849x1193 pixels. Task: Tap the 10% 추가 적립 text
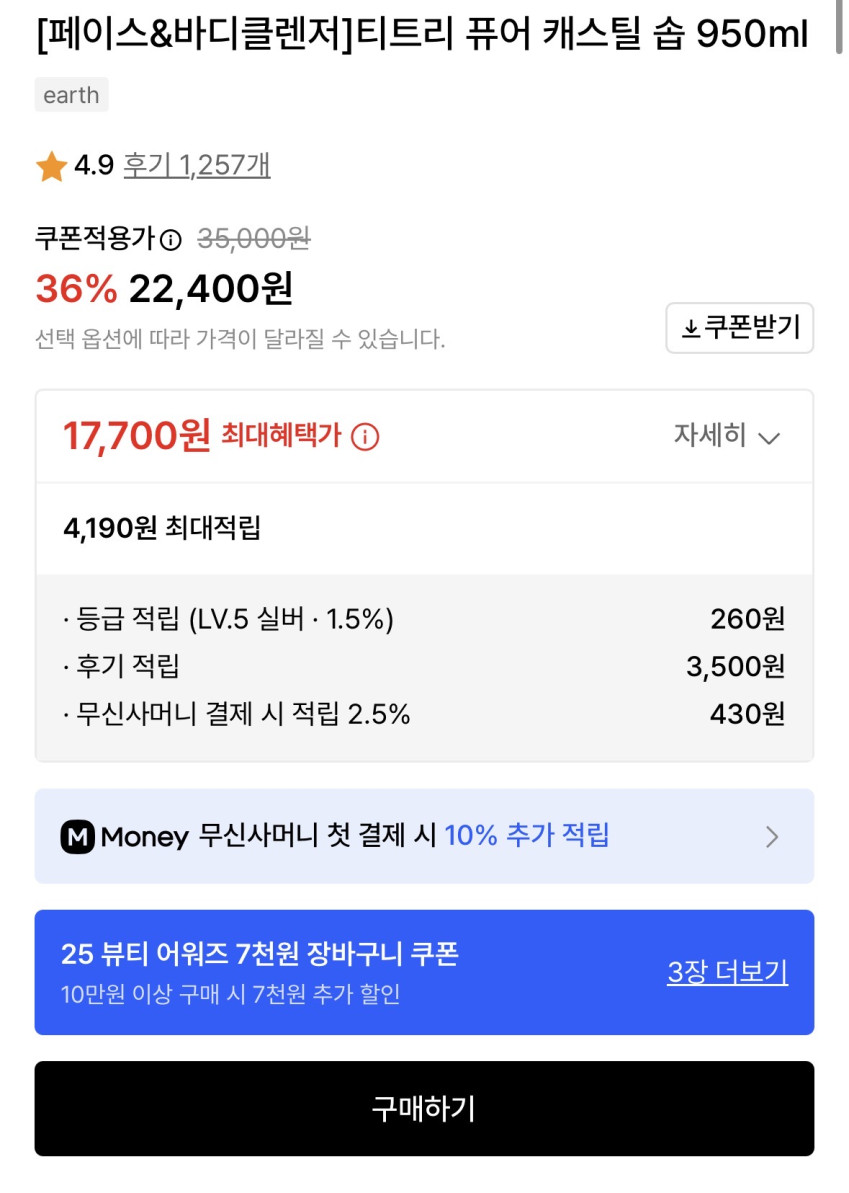pyautogui.click(x=526, y=836)
